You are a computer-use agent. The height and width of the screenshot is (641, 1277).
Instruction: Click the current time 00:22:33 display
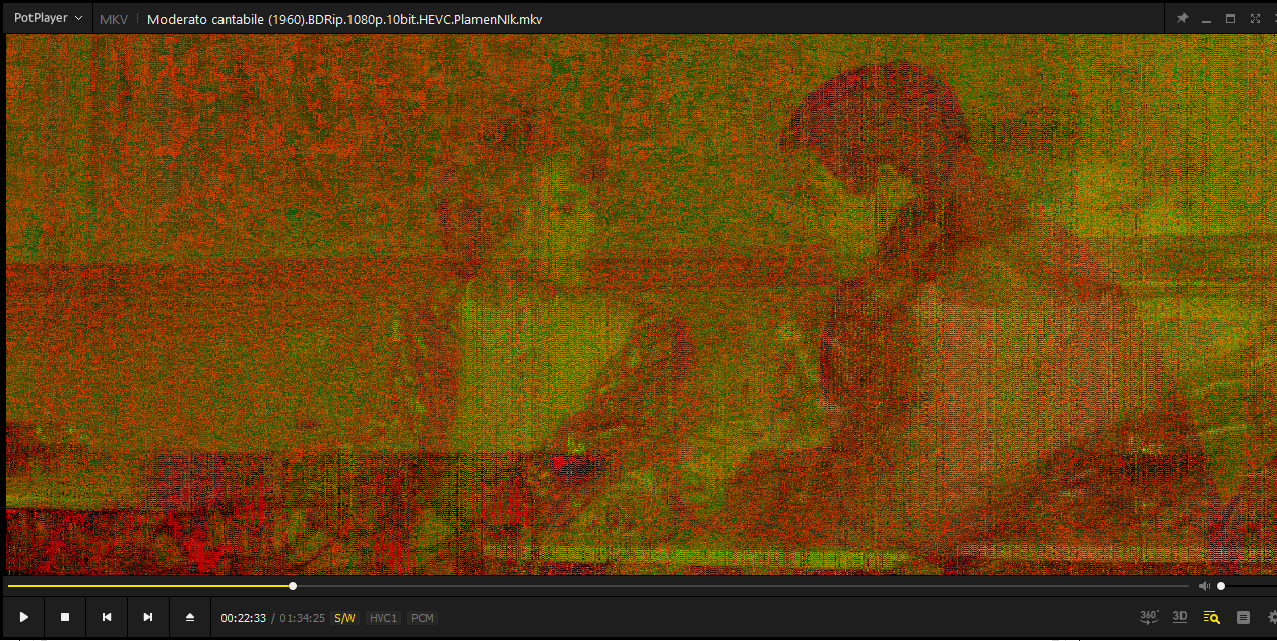pyautogui.click(x=243, y=618)
